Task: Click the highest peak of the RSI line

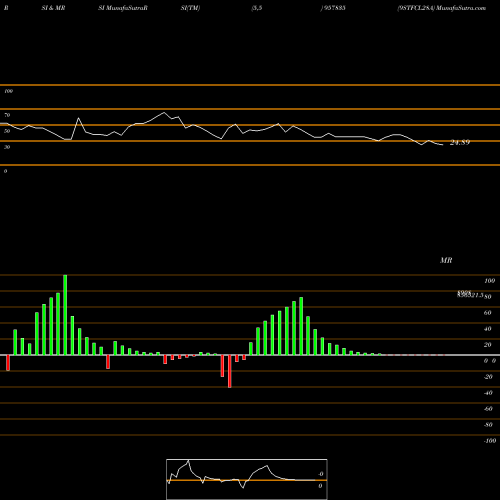Action: pos(164,113)
